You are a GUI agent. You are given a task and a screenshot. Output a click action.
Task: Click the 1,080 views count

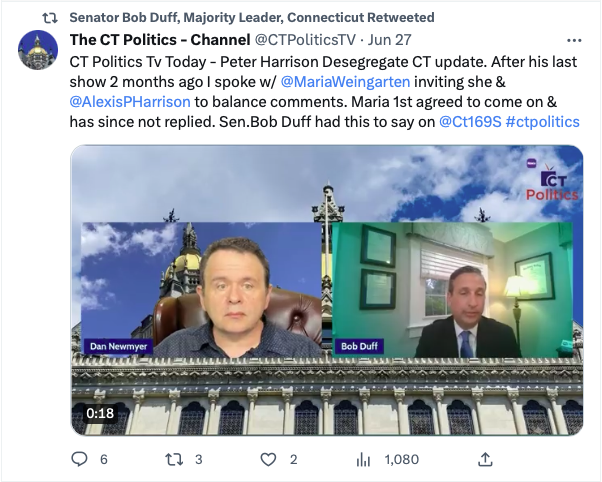401,459
